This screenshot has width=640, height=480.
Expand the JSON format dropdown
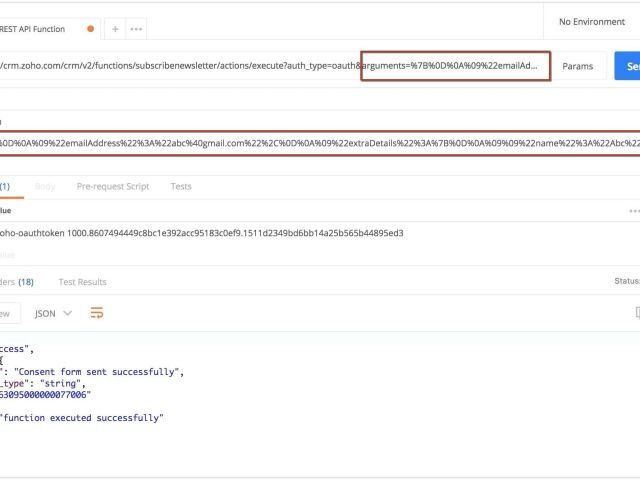[53, 313]
